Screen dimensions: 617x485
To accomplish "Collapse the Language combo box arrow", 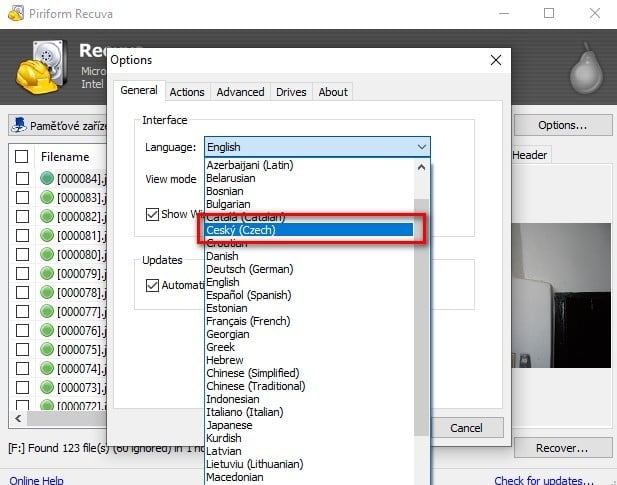I will tap(422, 147).
